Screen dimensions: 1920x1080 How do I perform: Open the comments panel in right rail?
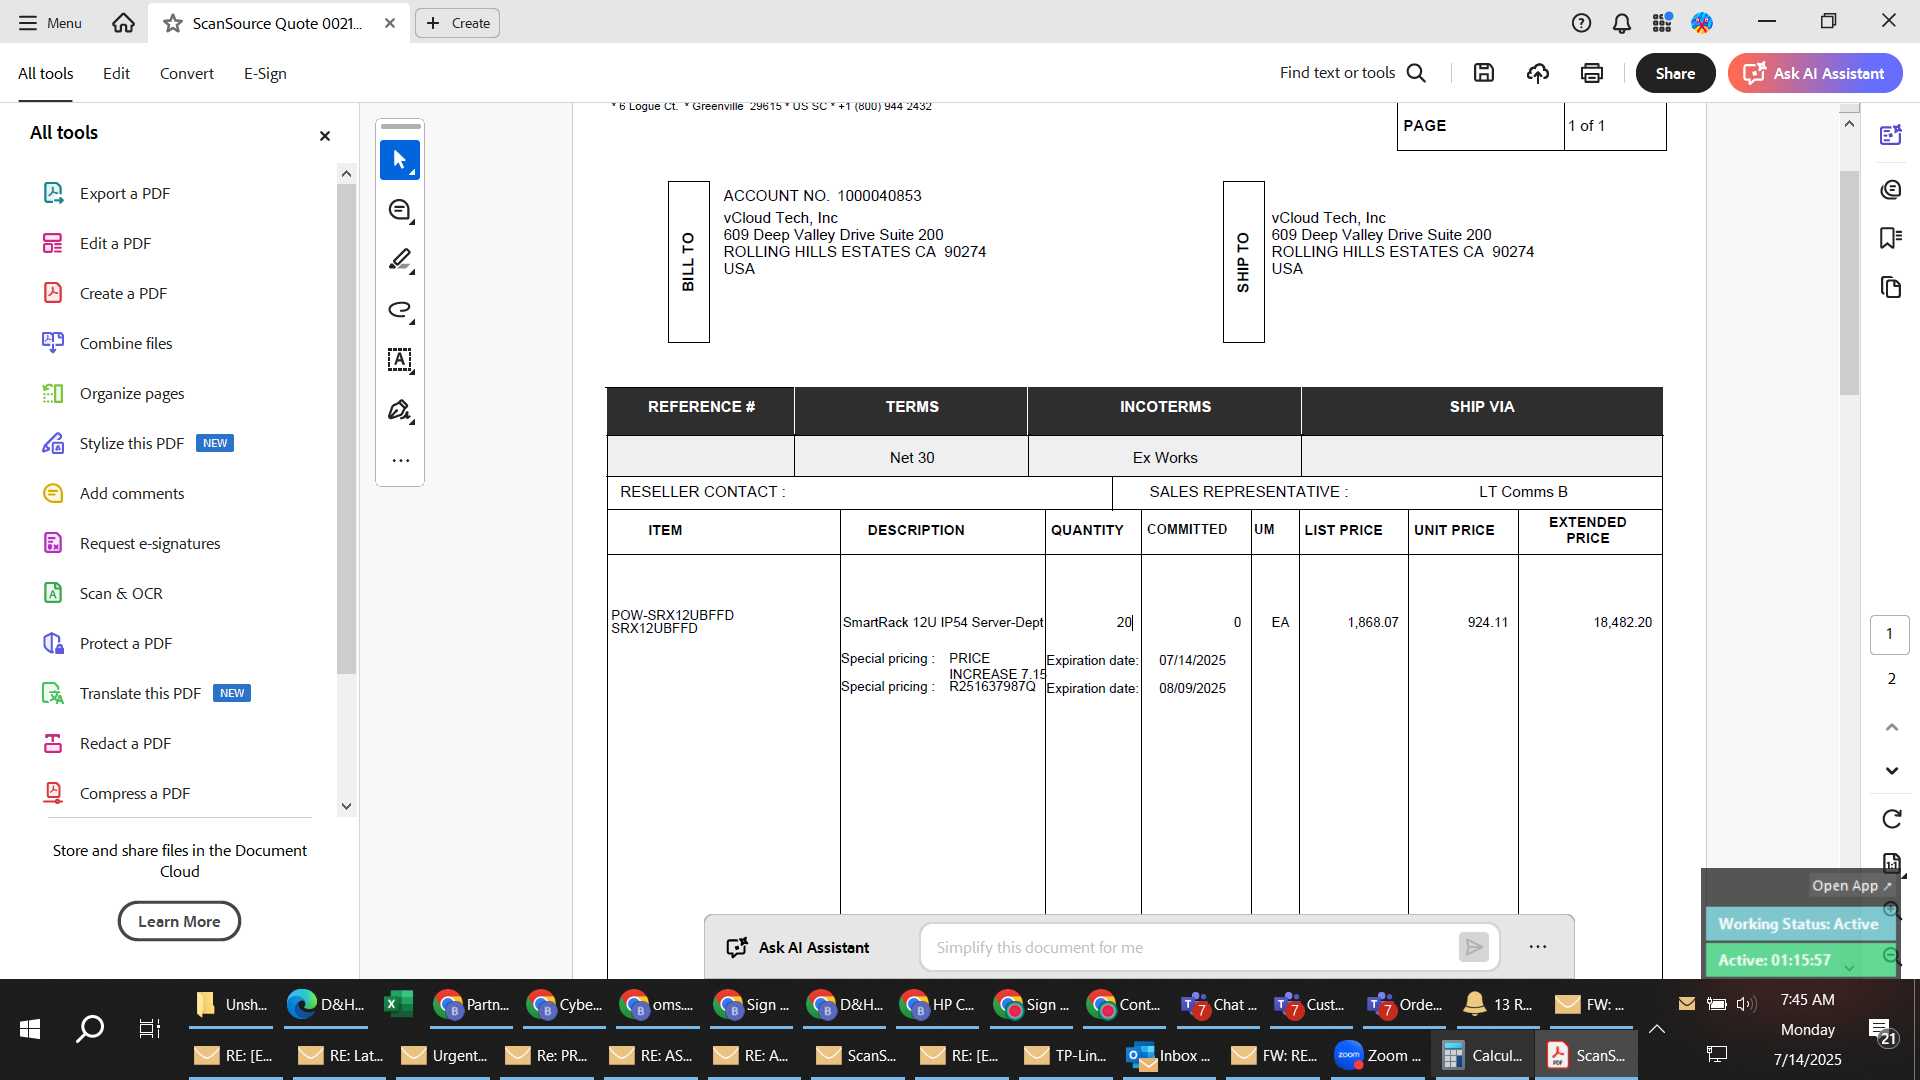(x=1890, y=190)
